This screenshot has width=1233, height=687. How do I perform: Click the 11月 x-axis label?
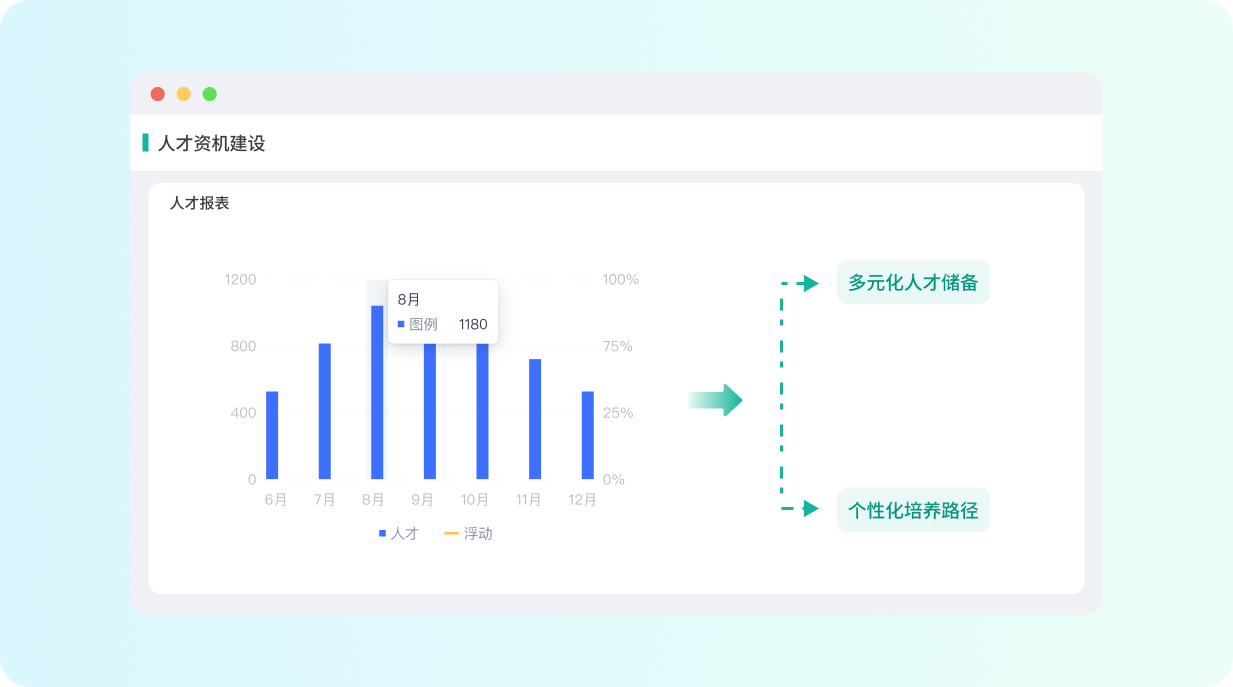point(529,500)
